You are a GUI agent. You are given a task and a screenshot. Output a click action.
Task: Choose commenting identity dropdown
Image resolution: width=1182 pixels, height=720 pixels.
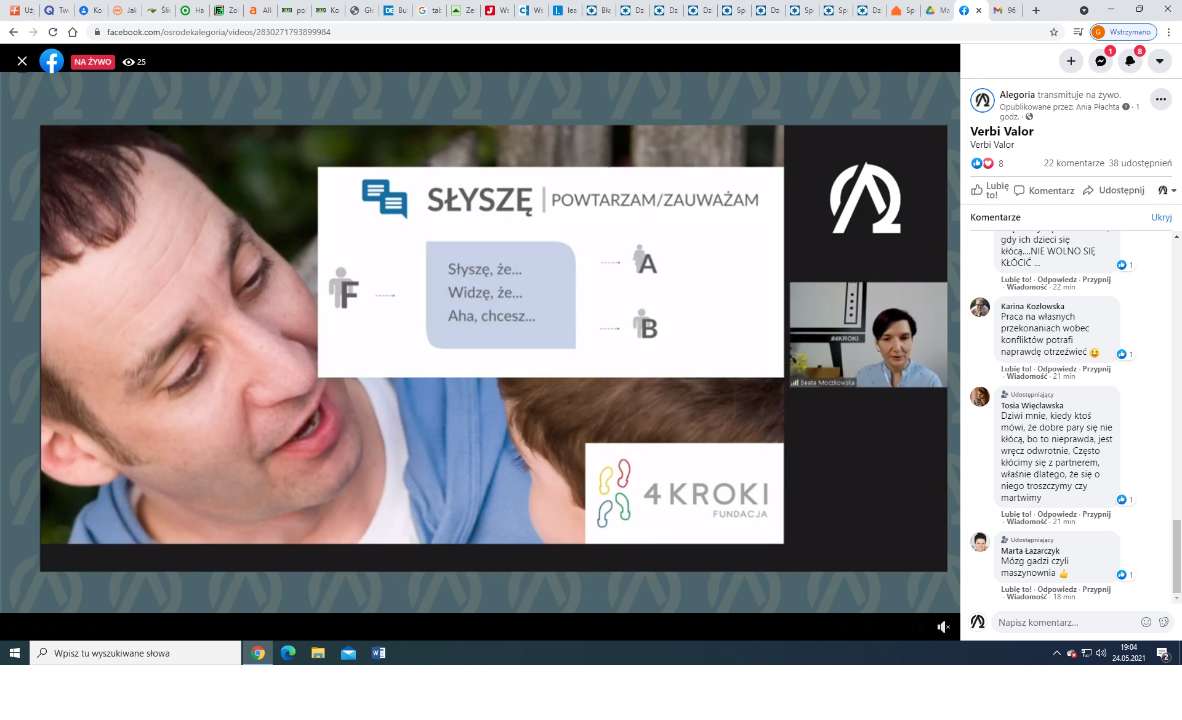[1166, 190]
